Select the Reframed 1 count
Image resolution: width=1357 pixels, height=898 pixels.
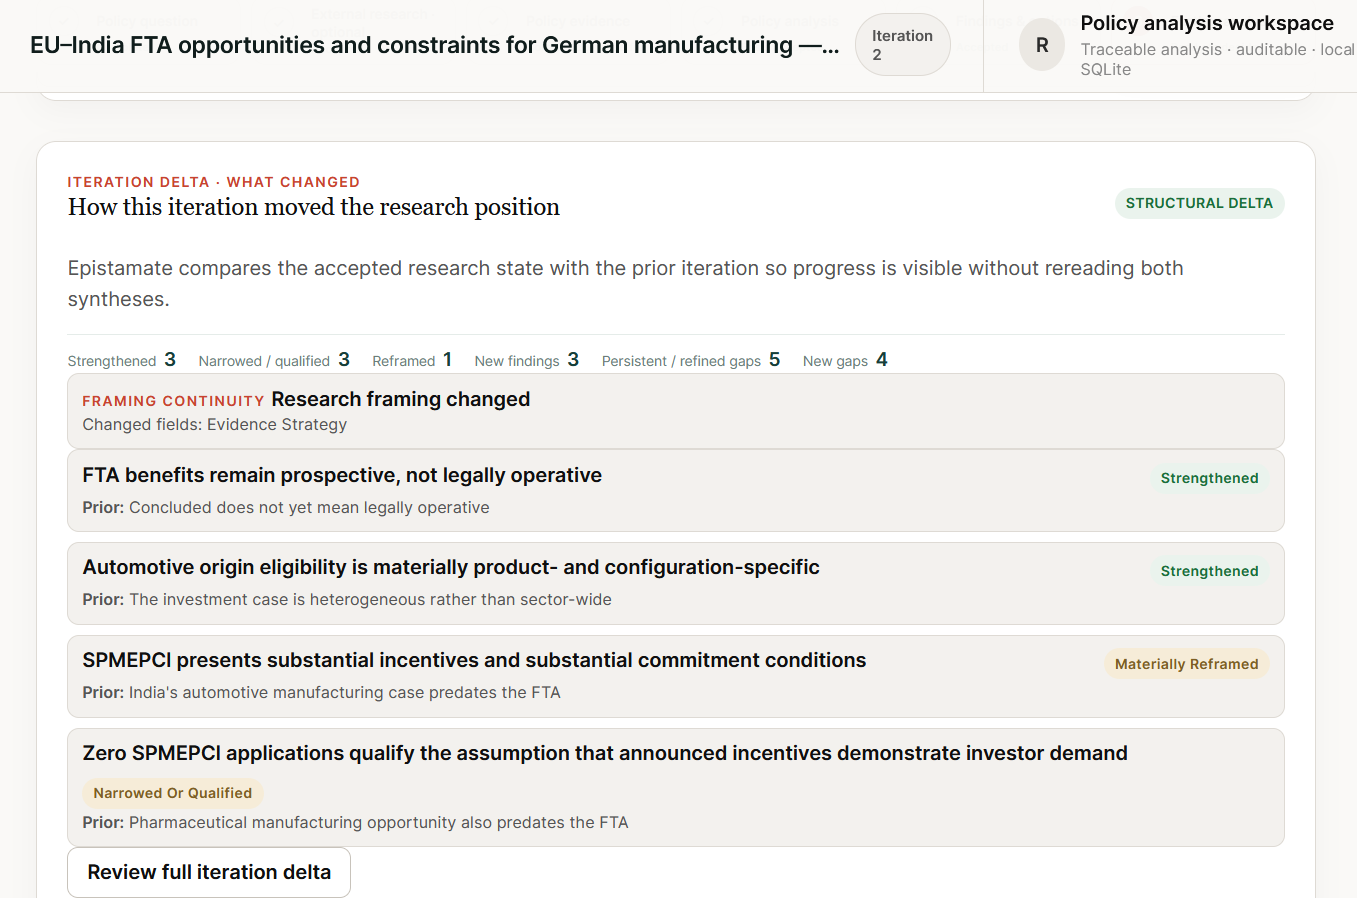pos(412,360)
